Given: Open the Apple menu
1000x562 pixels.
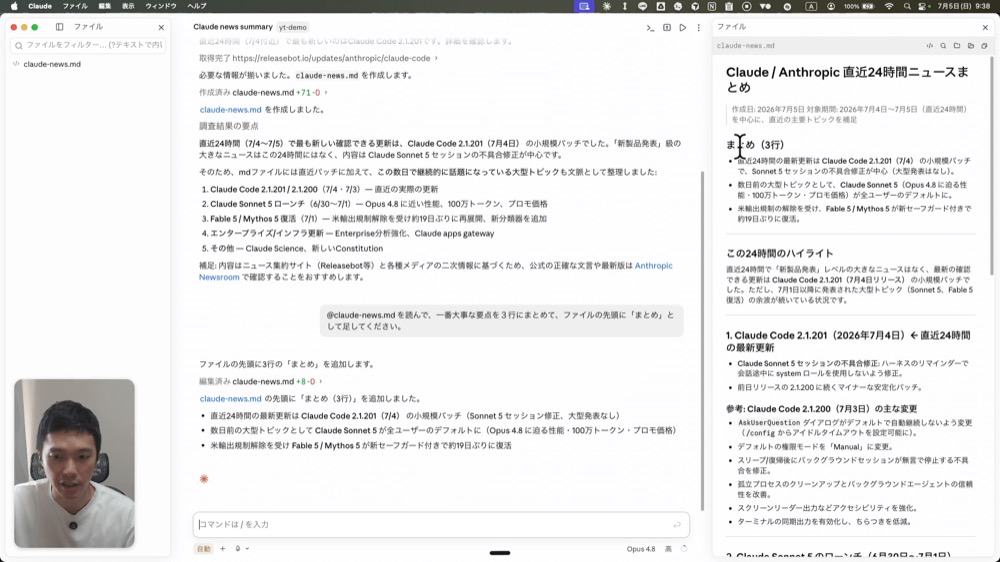Looking at the screenshot, I should pyautogui.click(x=14, y=6).
